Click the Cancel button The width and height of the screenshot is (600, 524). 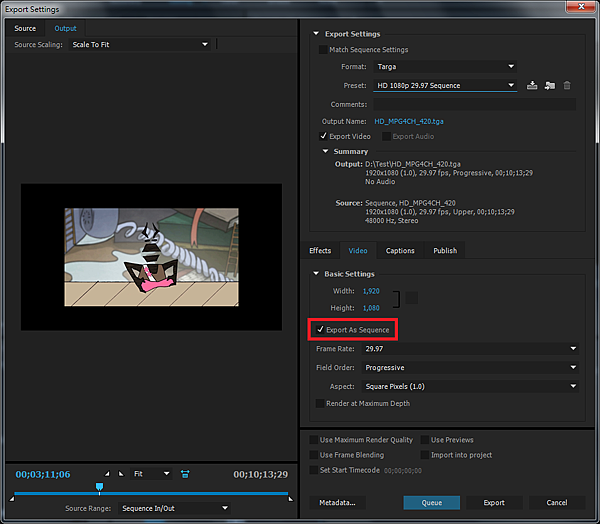pyautogui.click(x=557, y=503)
